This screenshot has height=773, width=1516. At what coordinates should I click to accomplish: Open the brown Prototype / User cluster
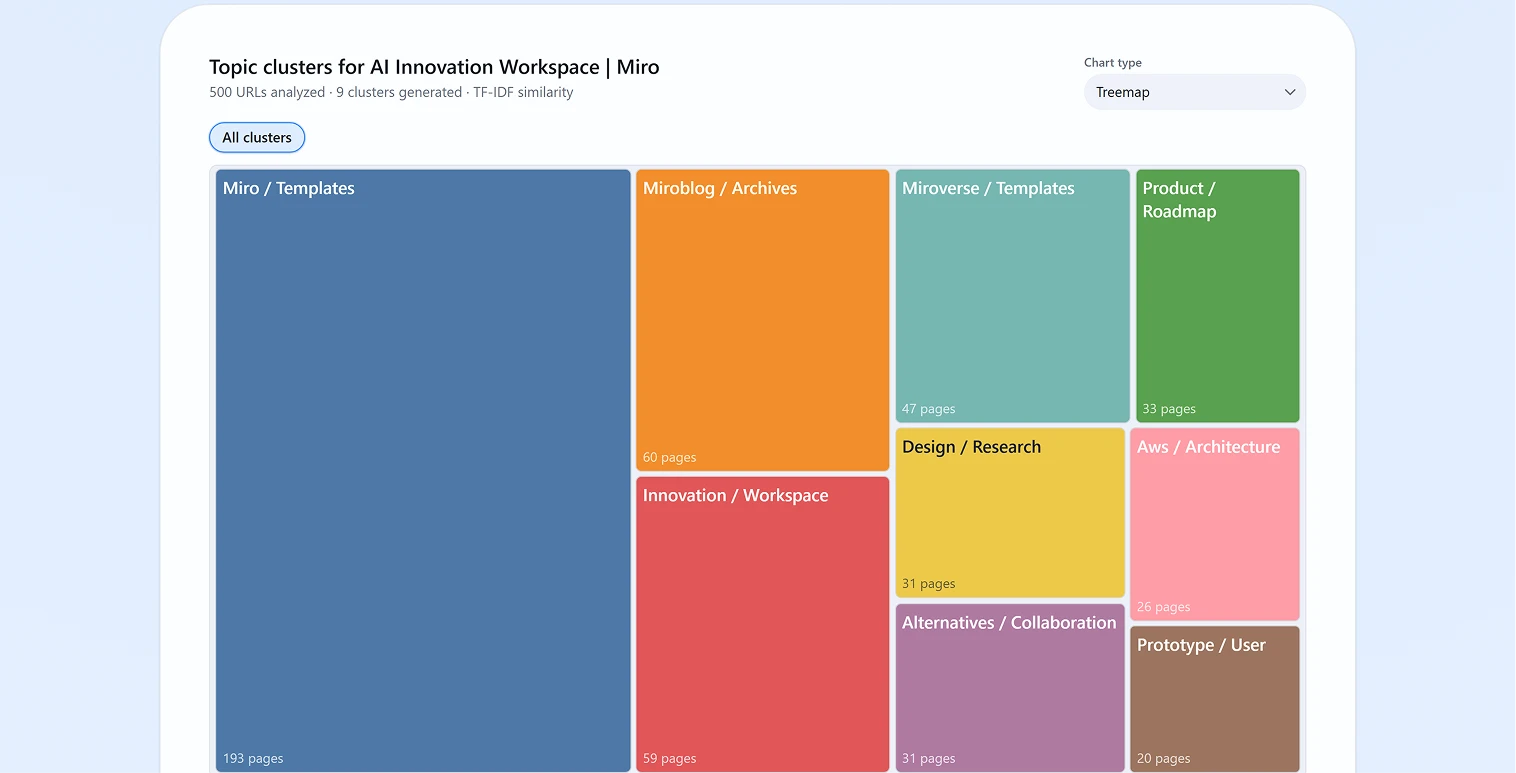(x=1215, y=699)
